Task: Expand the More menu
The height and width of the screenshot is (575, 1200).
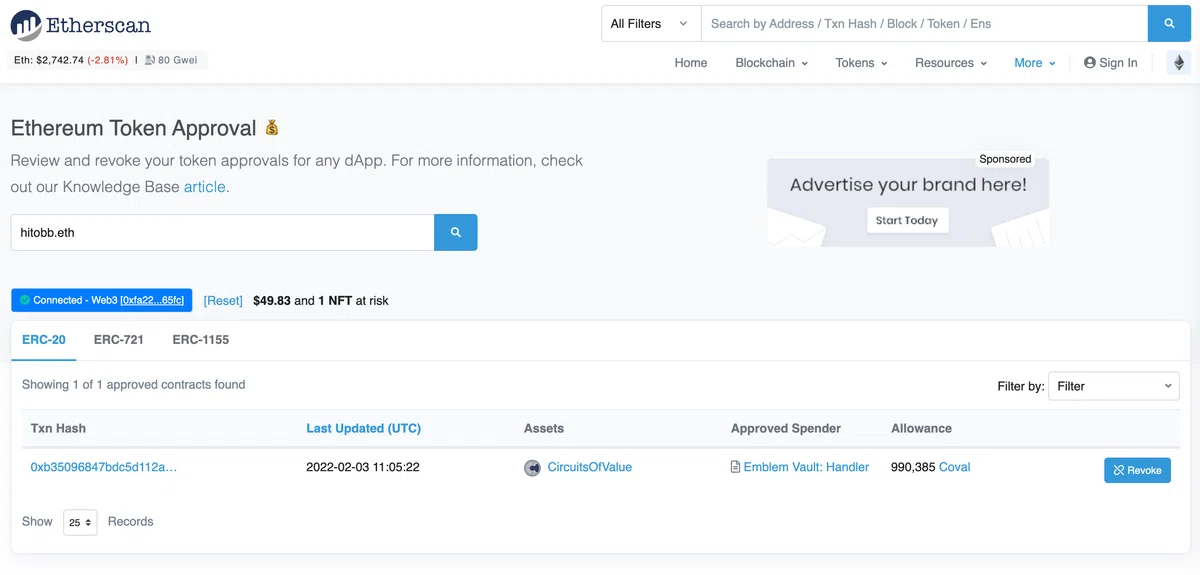Action: coord(1034,63)
